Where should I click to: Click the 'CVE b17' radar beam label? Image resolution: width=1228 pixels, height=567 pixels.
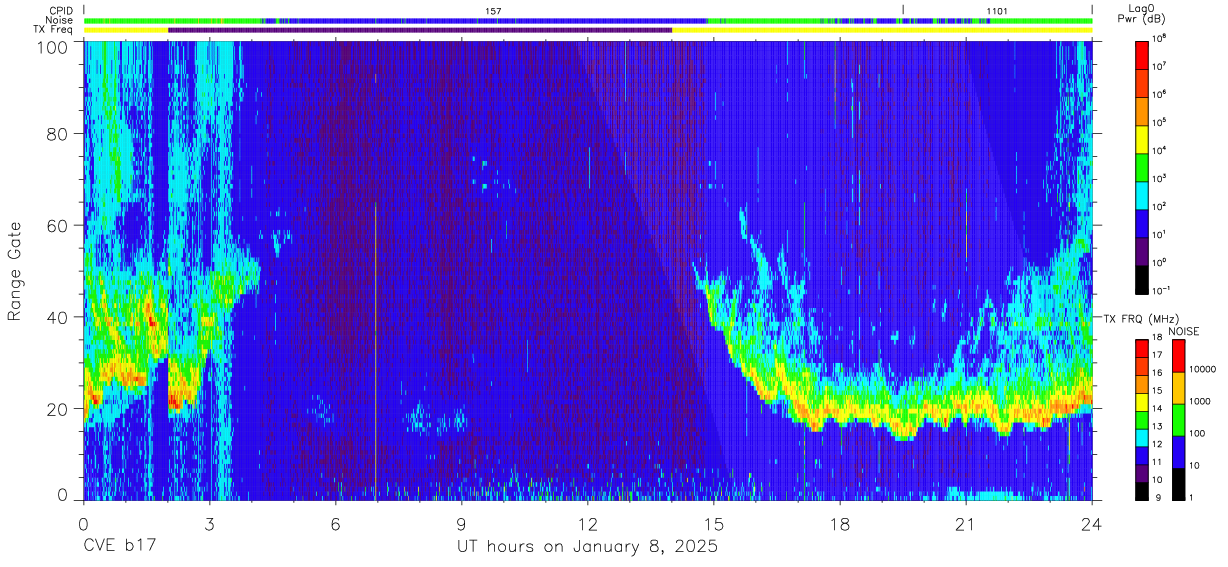click(118, 547)
